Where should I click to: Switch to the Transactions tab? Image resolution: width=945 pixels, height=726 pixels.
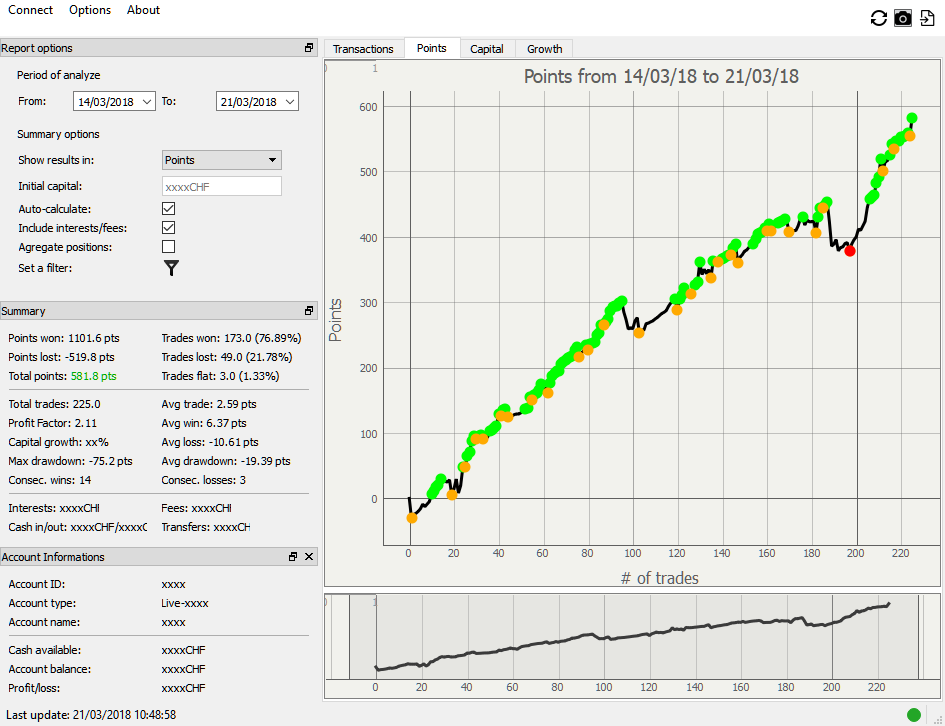[363, 49]
